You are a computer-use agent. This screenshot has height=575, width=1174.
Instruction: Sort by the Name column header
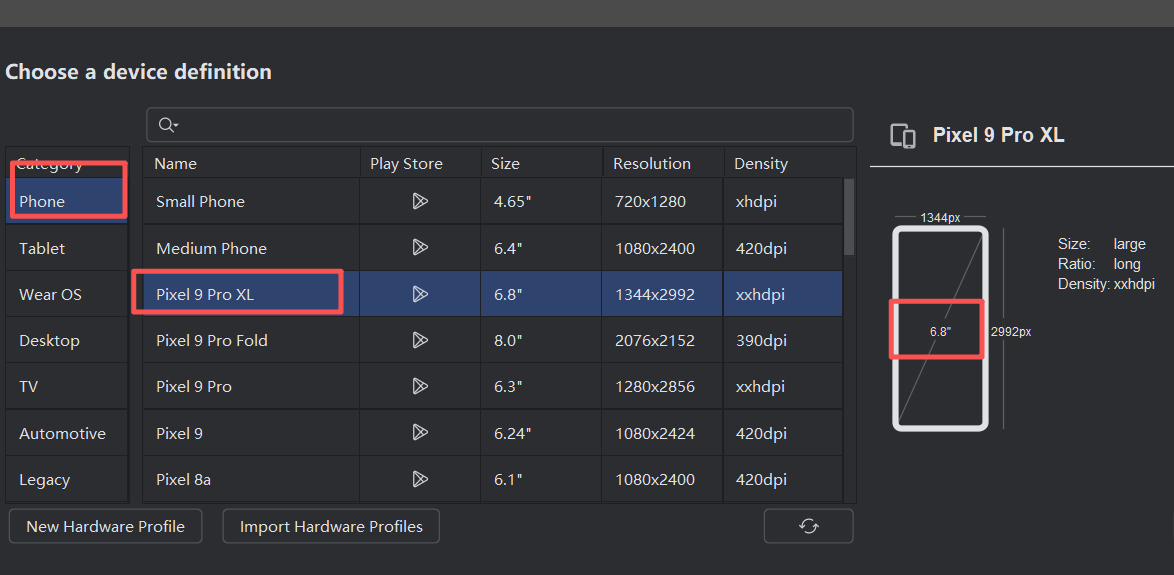[x=251, y=163]
